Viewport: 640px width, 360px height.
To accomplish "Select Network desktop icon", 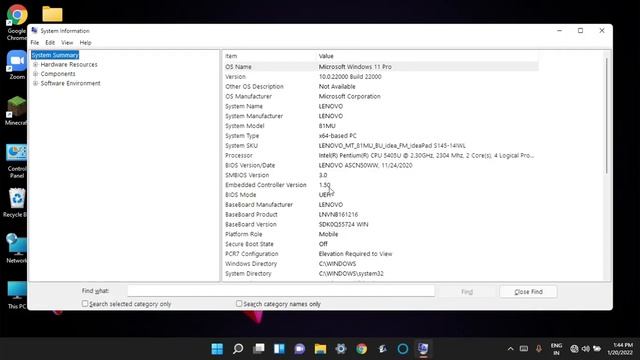I will tap(16, 248).
